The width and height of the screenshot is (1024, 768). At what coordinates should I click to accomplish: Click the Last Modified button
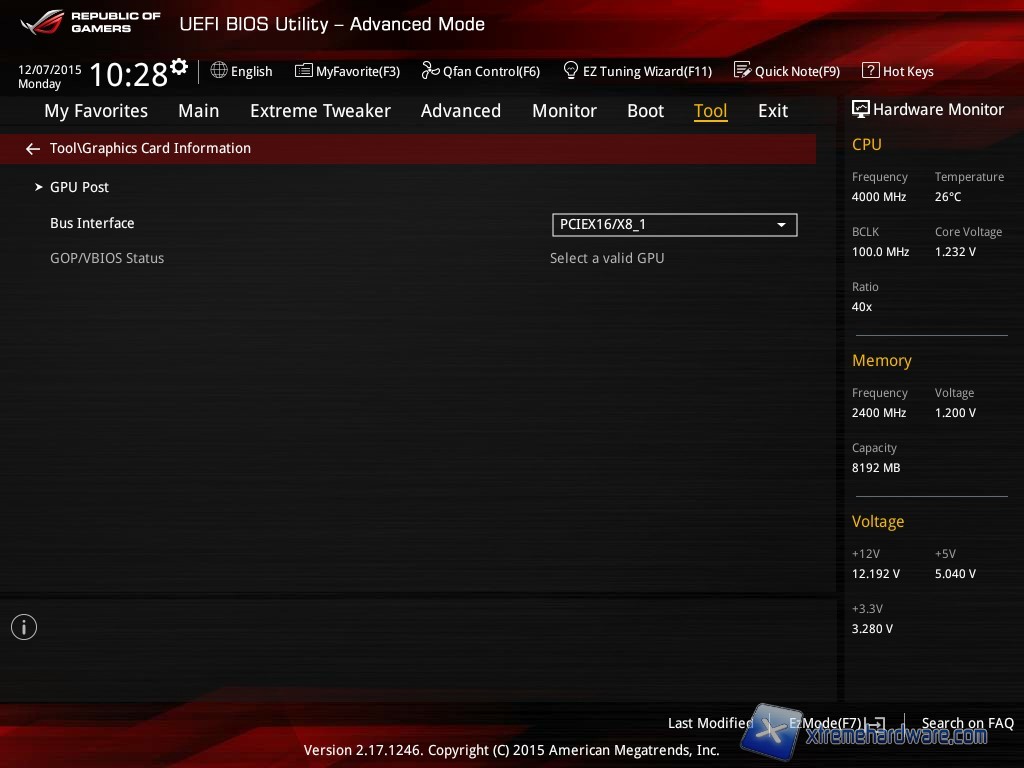pos(710,723)
